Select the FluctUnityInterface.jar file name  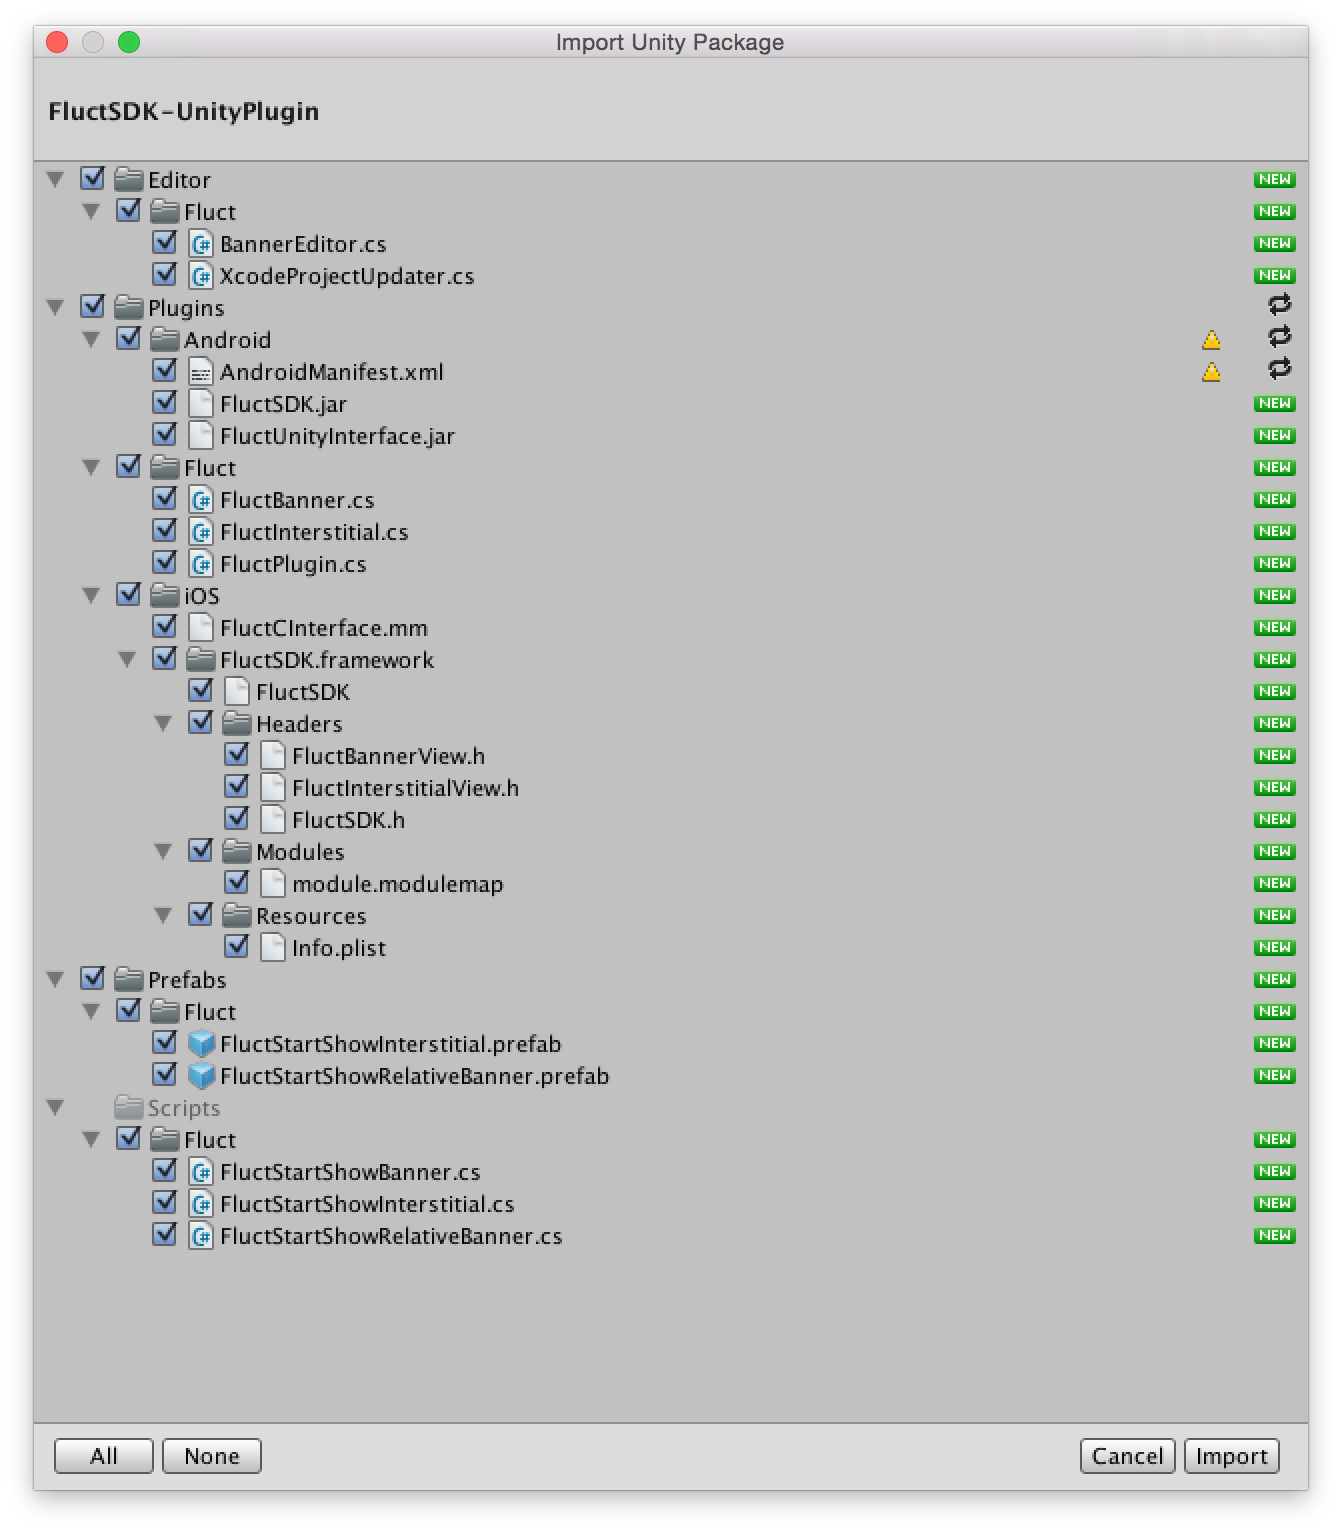[338, 437]
